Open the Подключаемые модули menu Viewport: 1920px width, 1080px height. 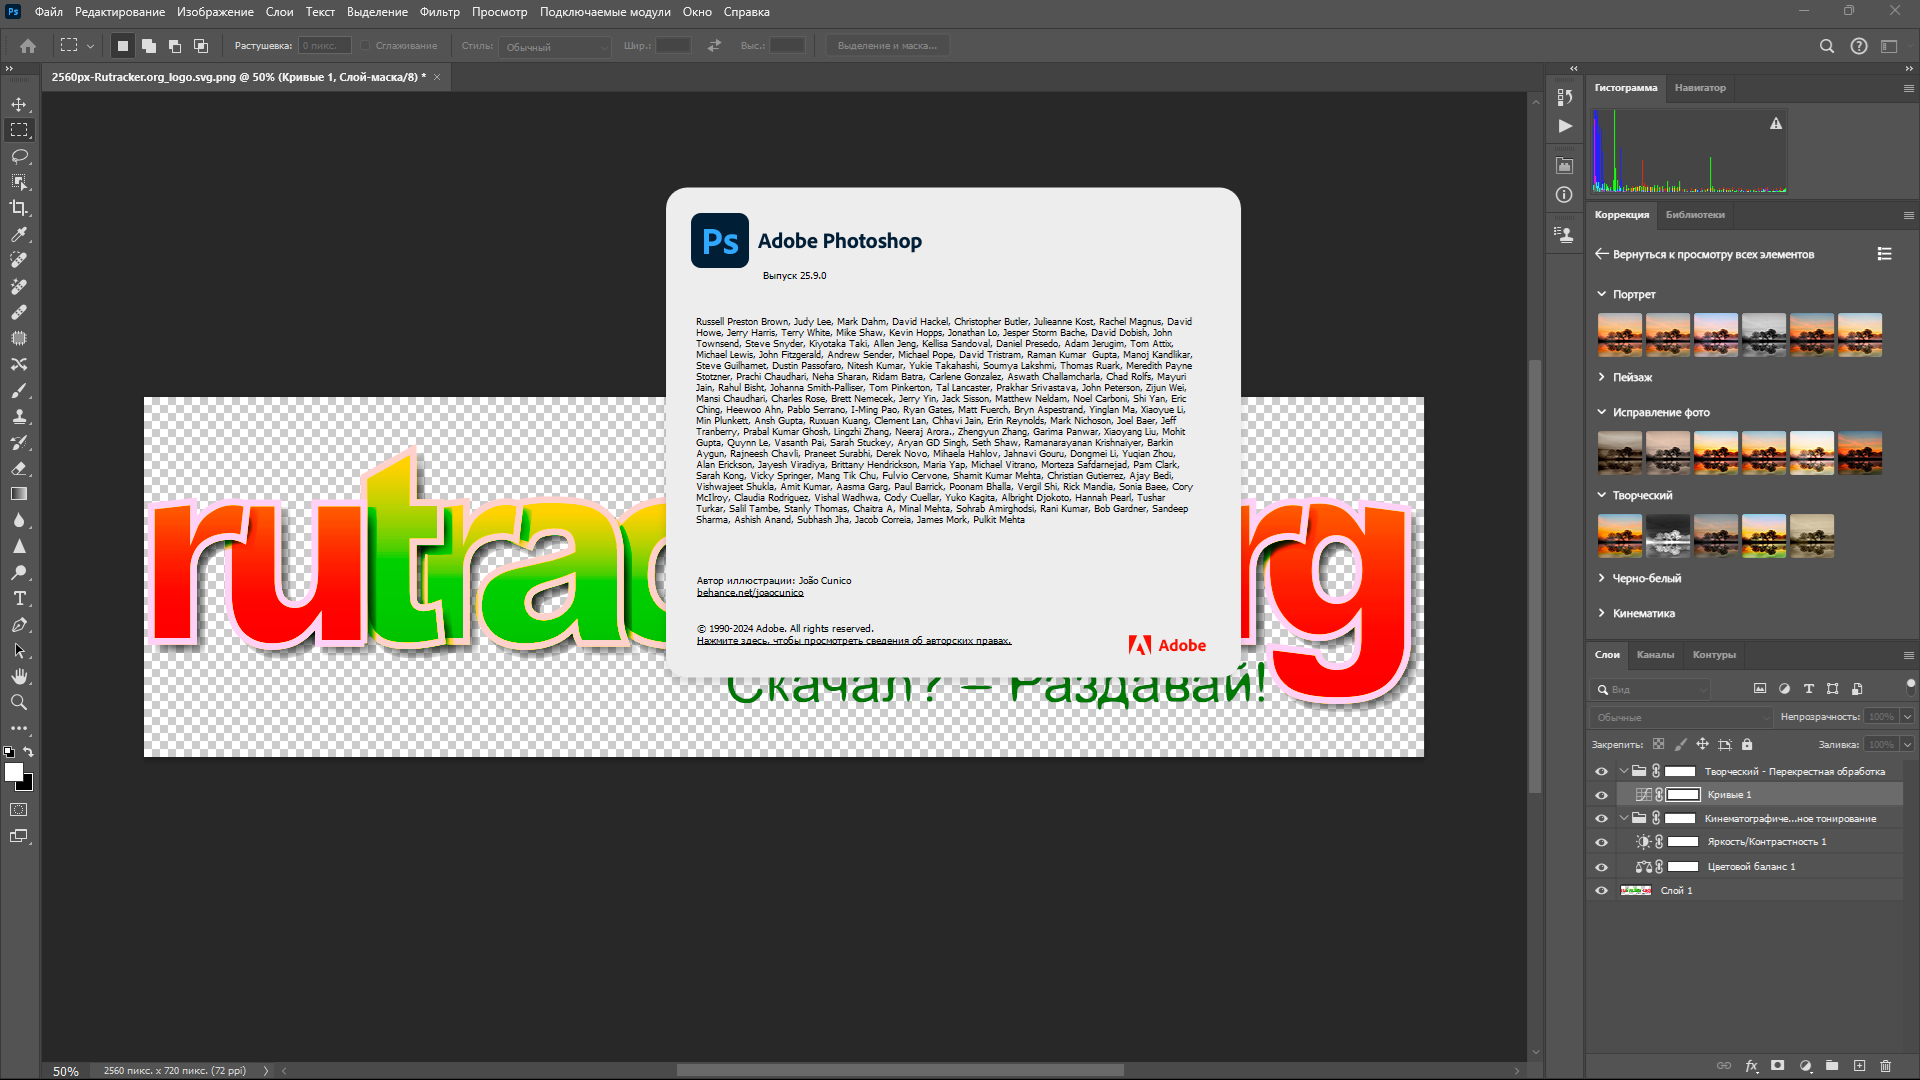605,12
